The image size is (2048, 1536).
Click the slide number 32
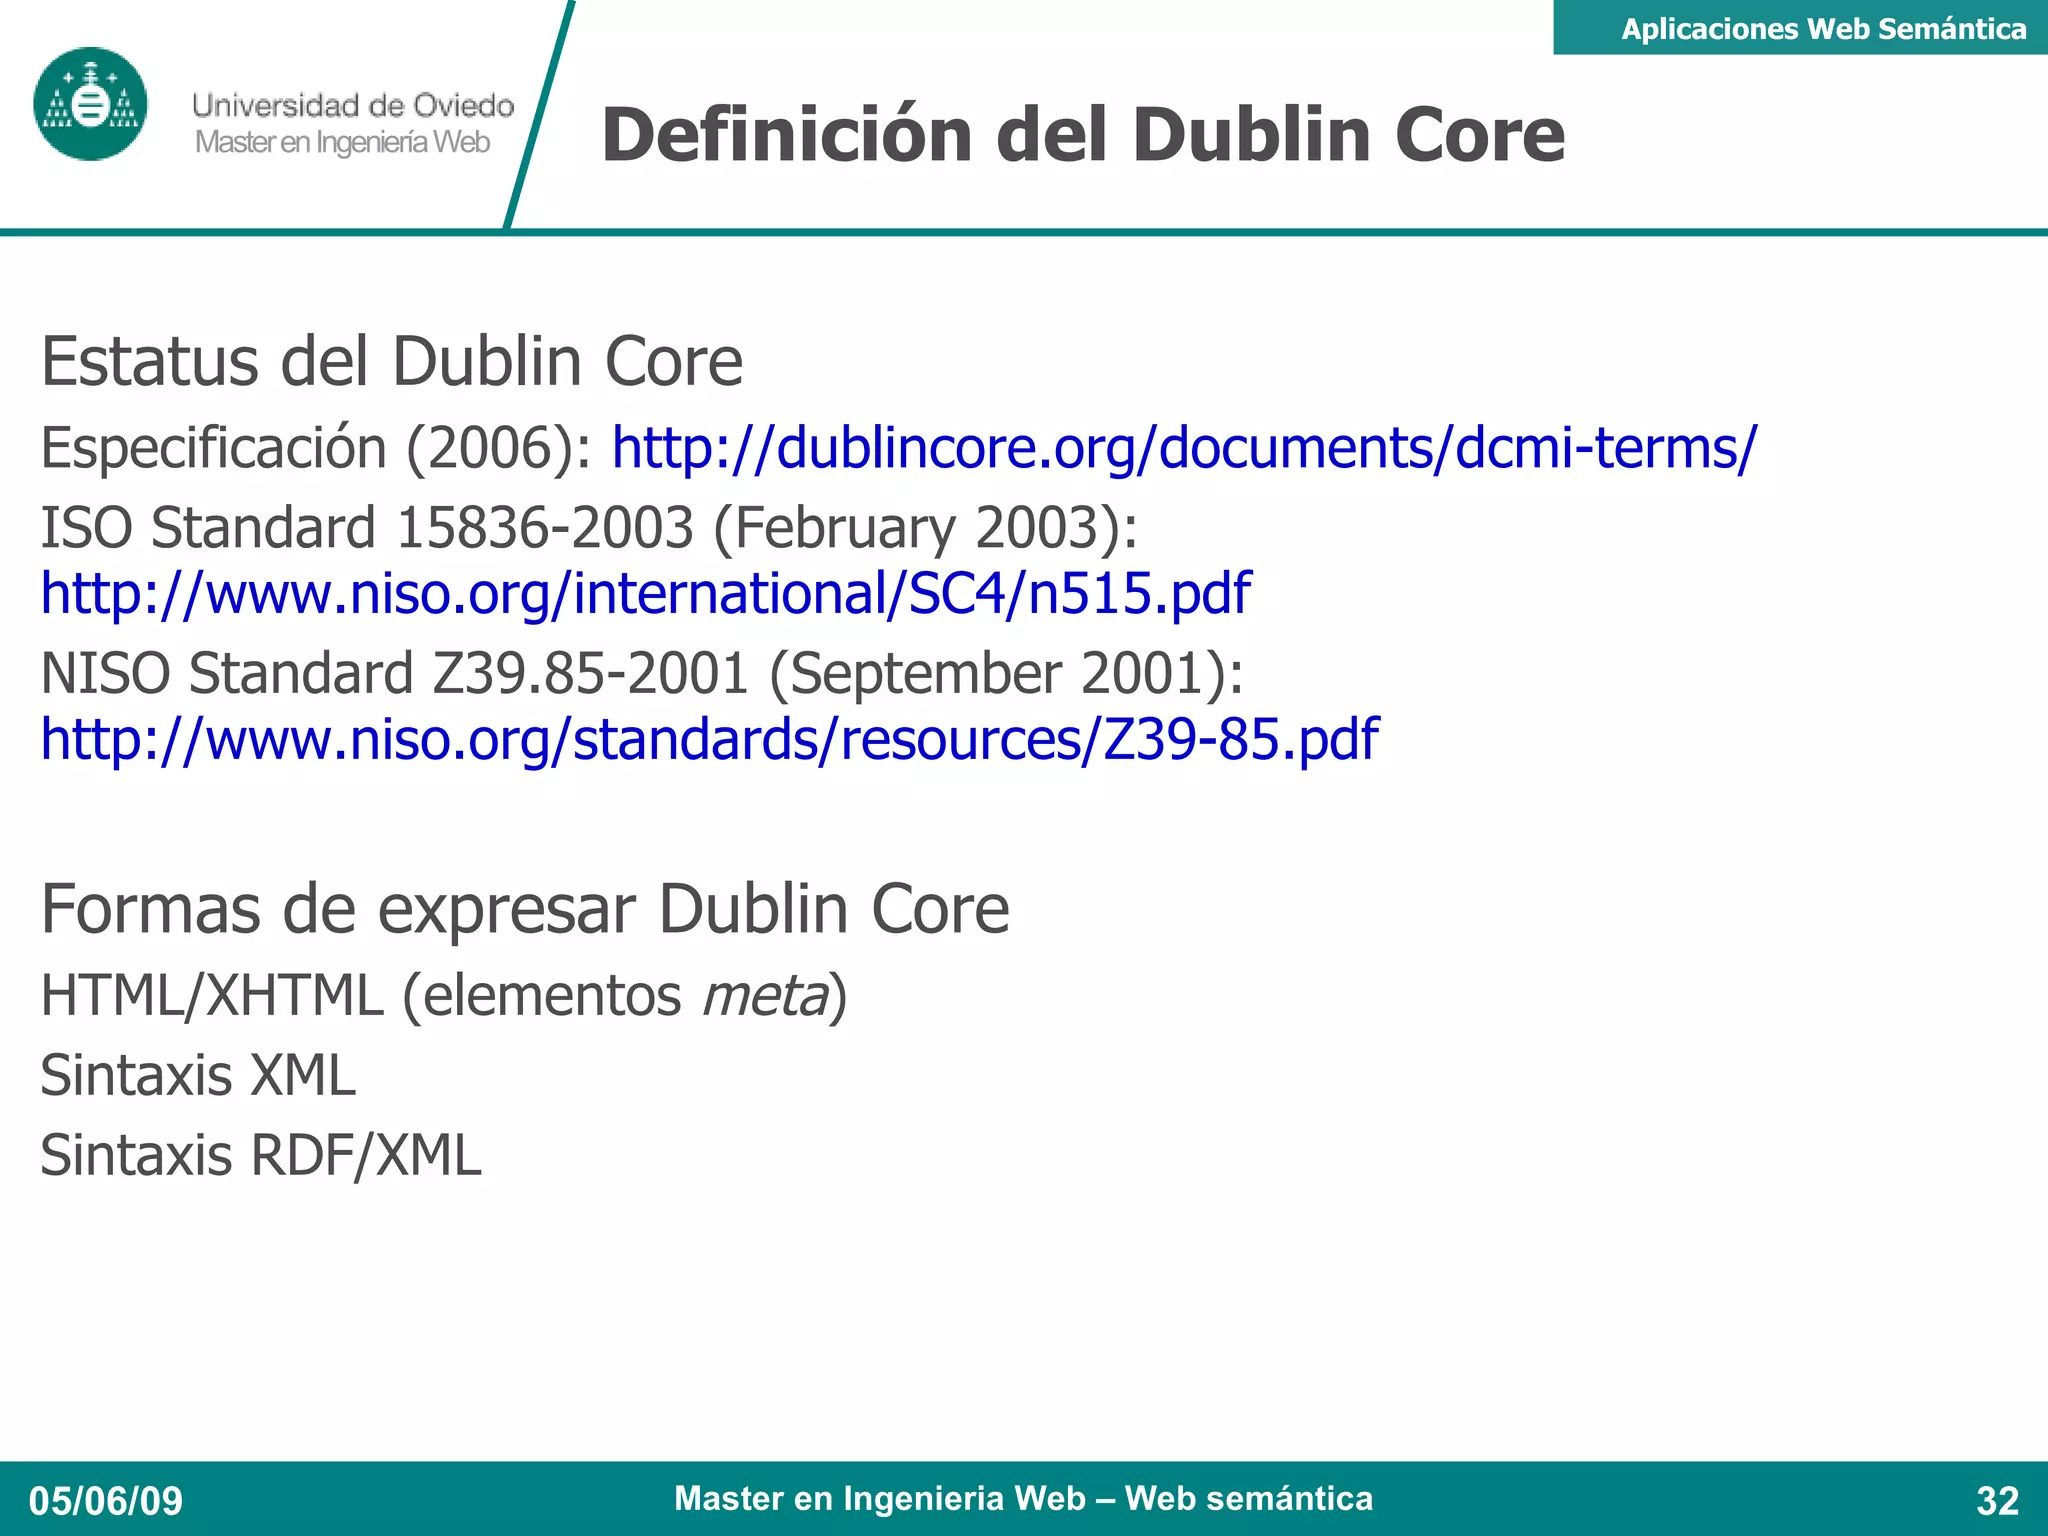pos(1997,1501)
